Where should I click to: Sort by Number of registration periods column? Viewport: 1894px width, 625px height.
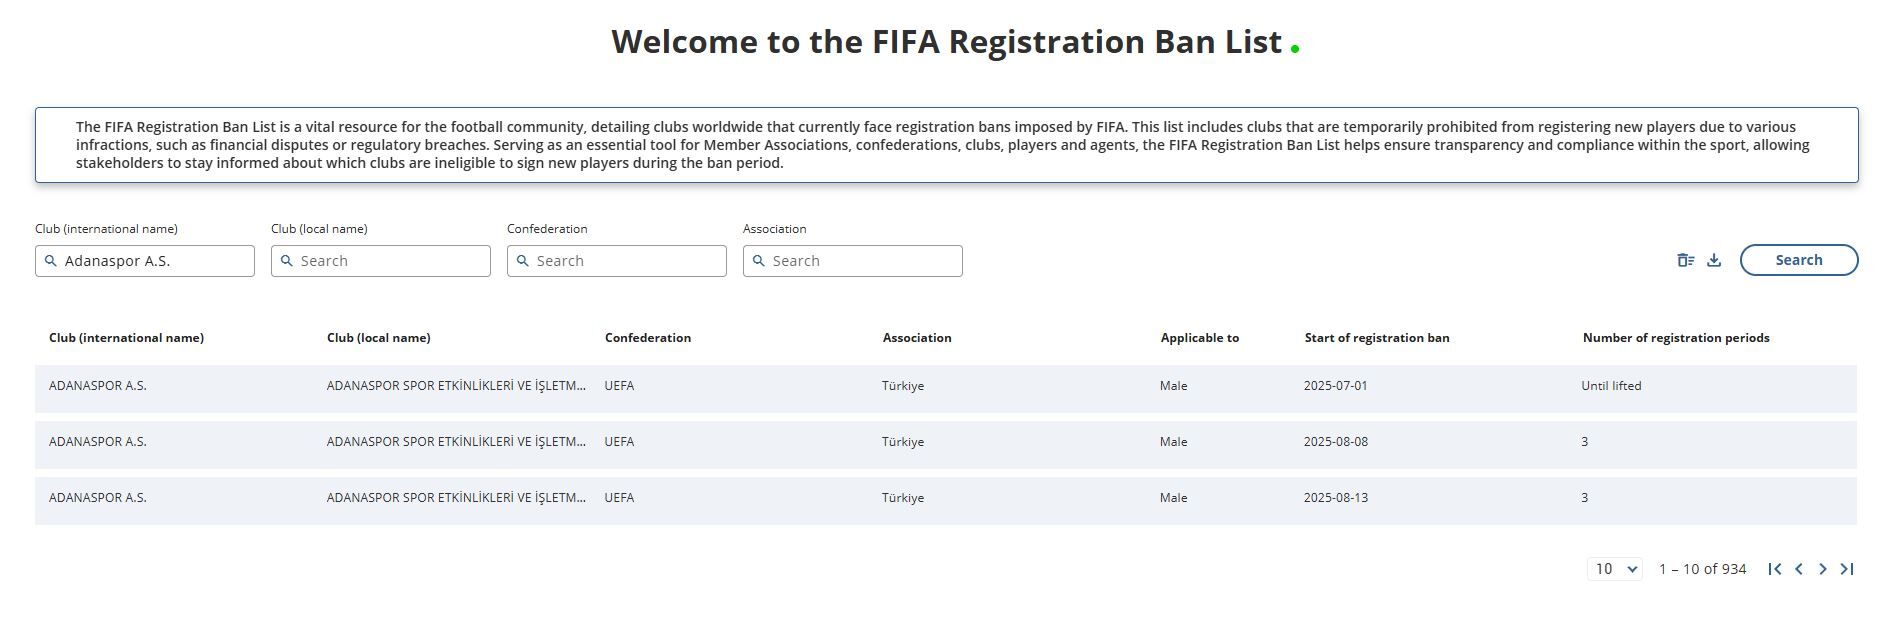(x=1676, y=338)
